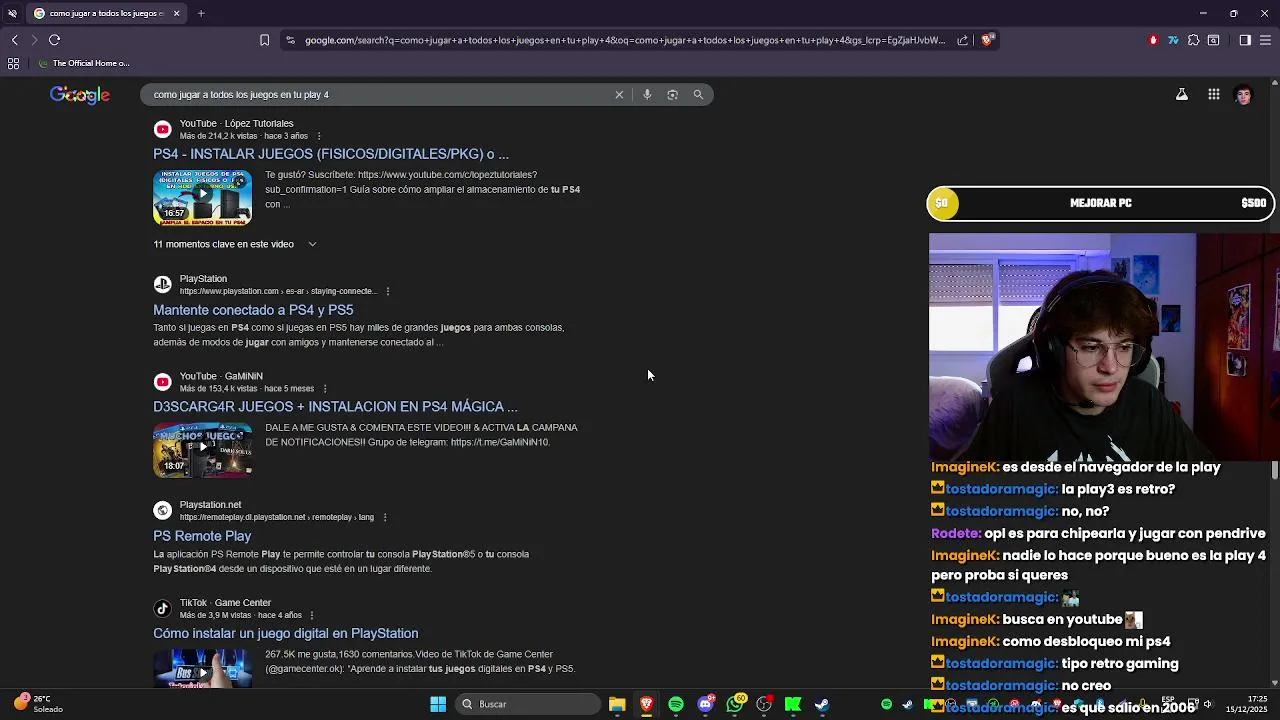The width and height of the screenshot is (1280, 720).
Task: Go to Google homepage via logo
Action: click(80, 95)
